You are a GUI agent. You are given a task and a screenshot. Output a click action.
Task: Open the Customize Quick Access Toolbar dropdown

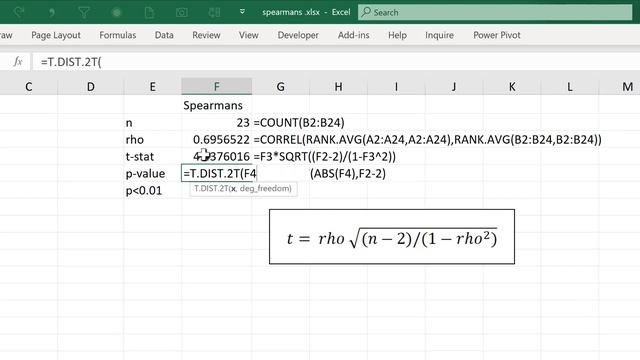click(242, 12)
